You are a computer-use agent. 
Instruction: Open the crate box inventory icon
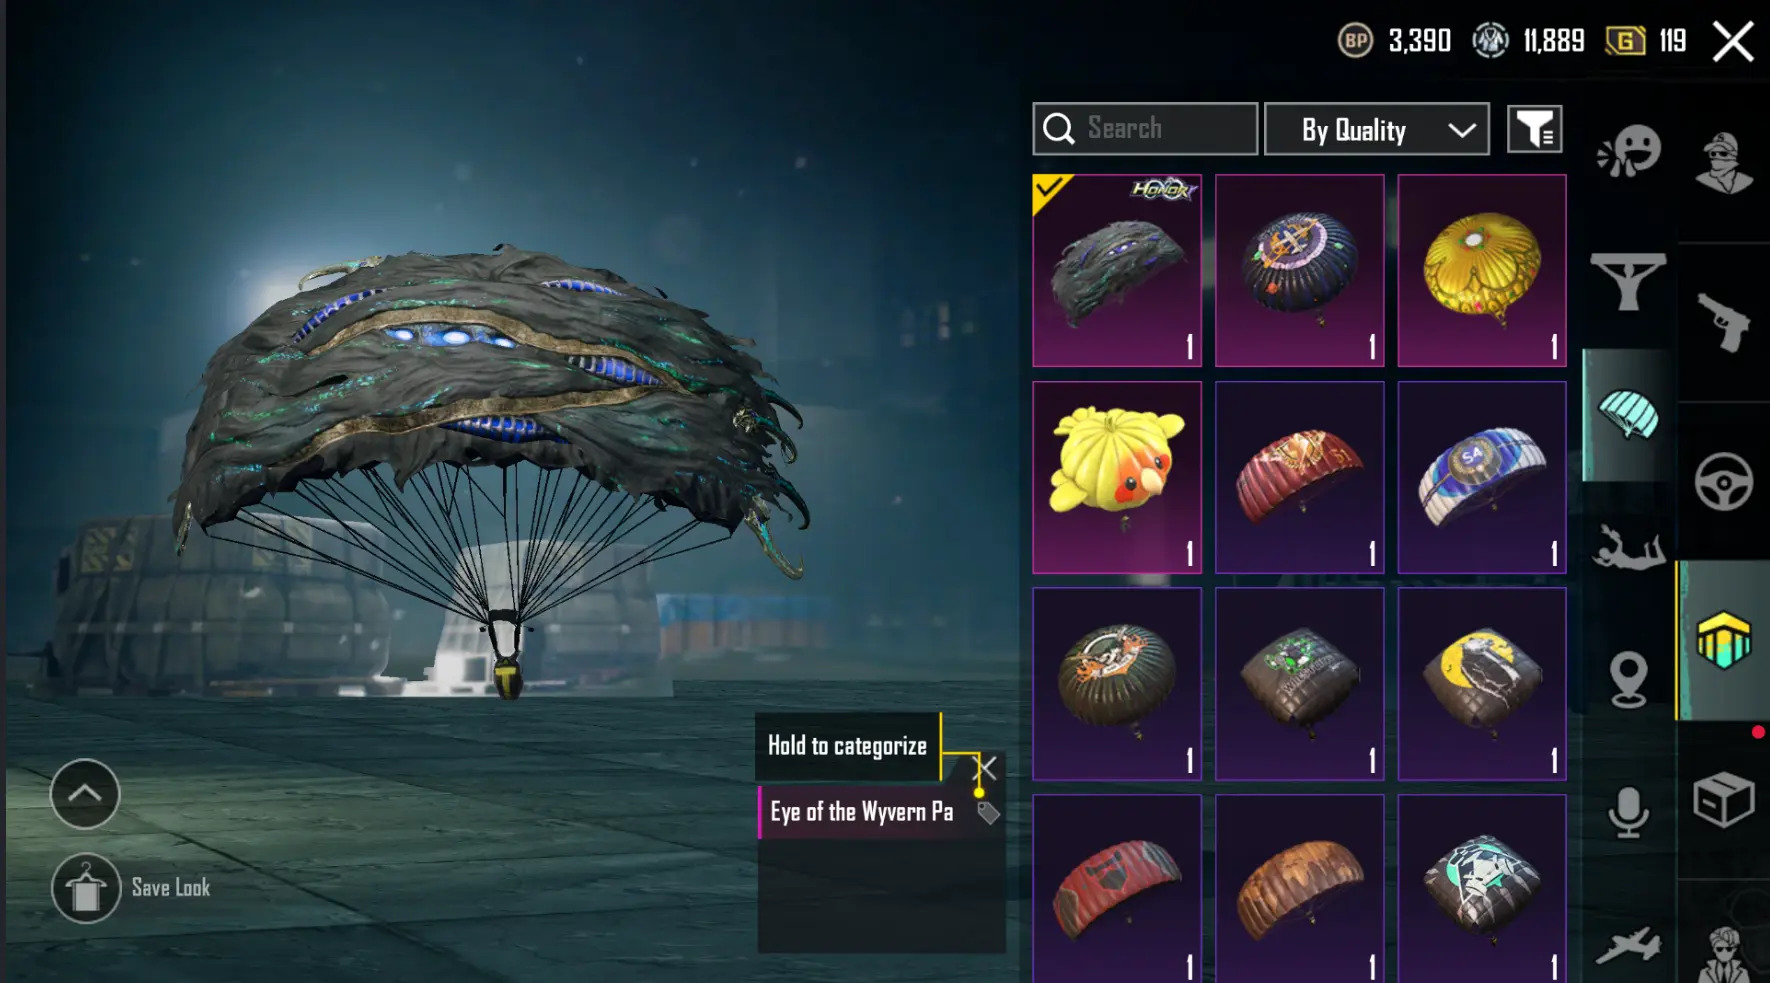1724,798
